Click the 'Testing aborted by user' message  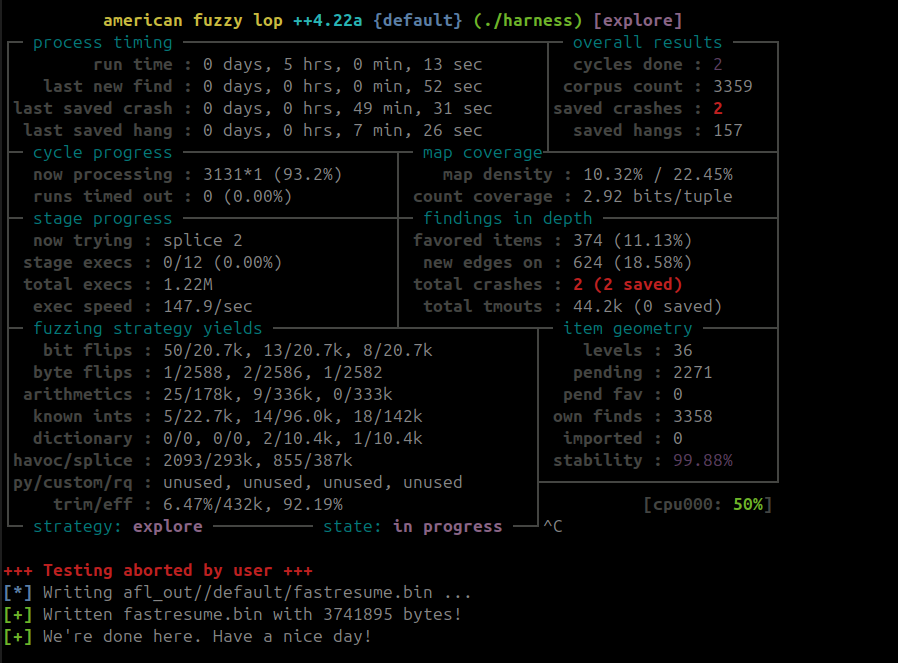click(x=158, y=571)
